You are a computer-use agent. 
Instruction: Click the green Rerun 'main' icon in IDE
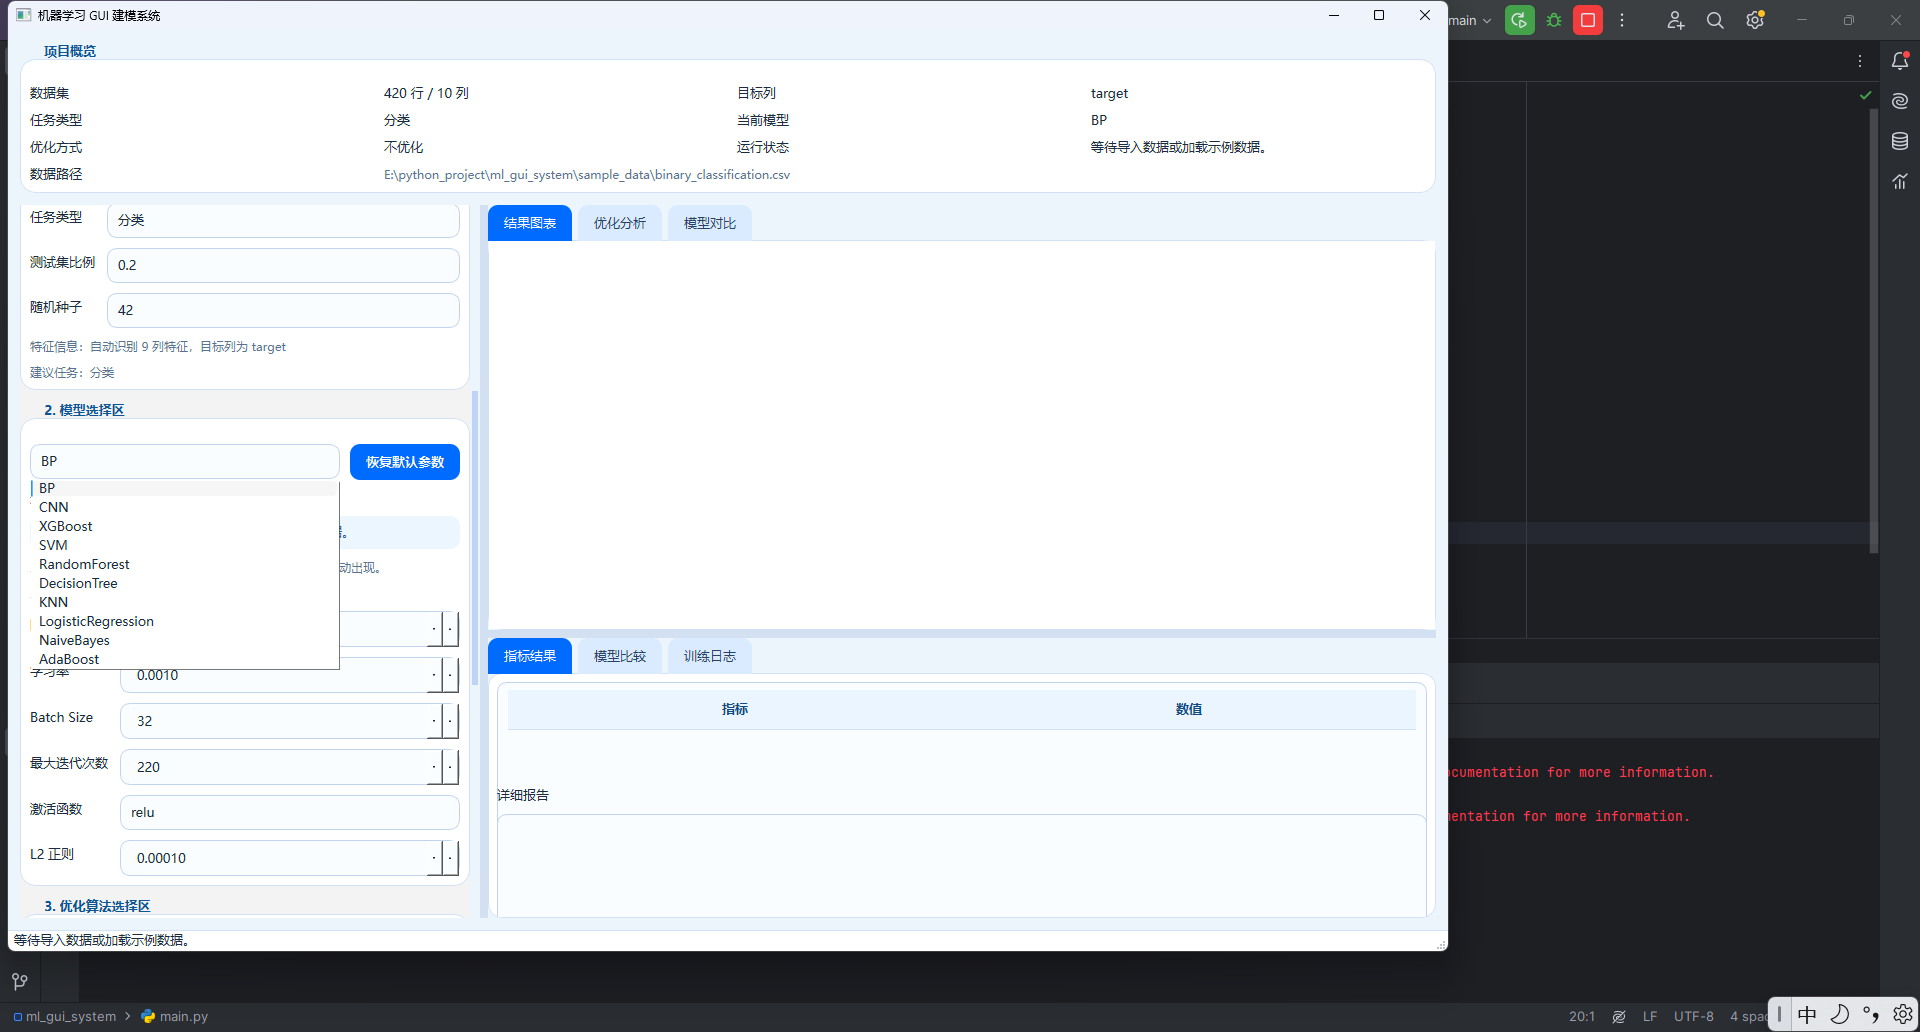point(1519,20)
